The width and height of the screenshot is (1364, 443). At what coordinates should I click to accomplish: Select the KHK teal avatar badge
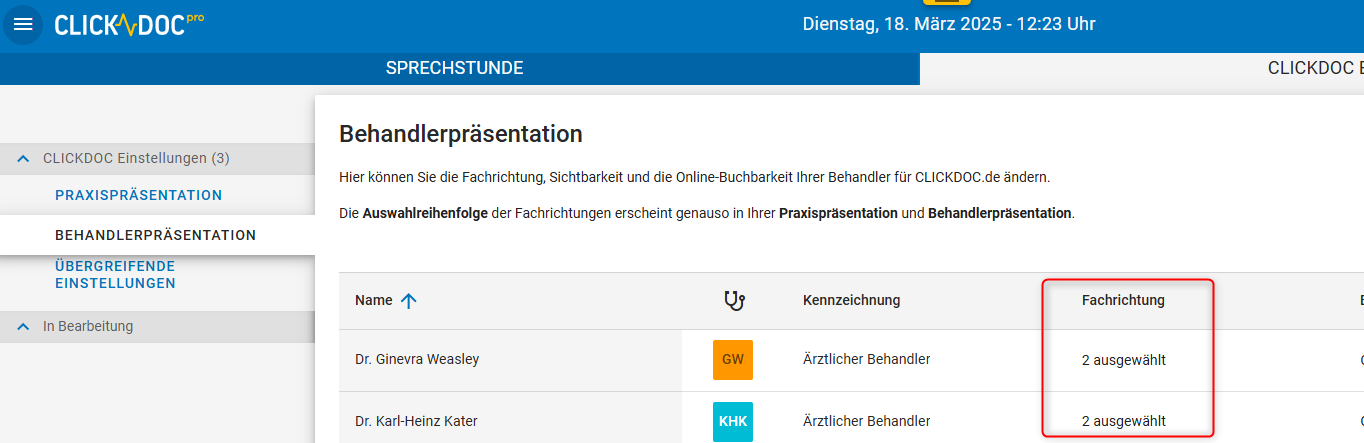click(x=733, y=421)
